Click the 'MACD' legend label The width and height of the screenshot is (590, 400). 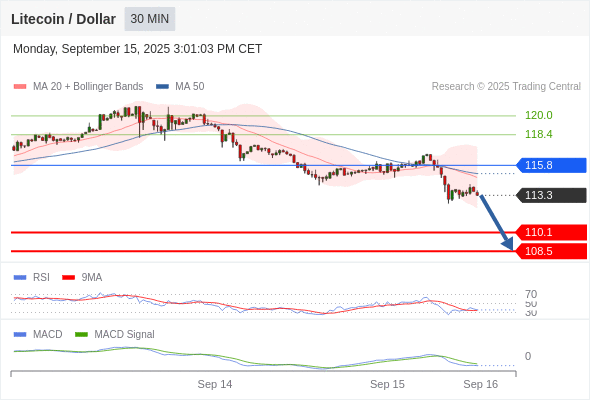pyautogui.click(x=48, y=335)
